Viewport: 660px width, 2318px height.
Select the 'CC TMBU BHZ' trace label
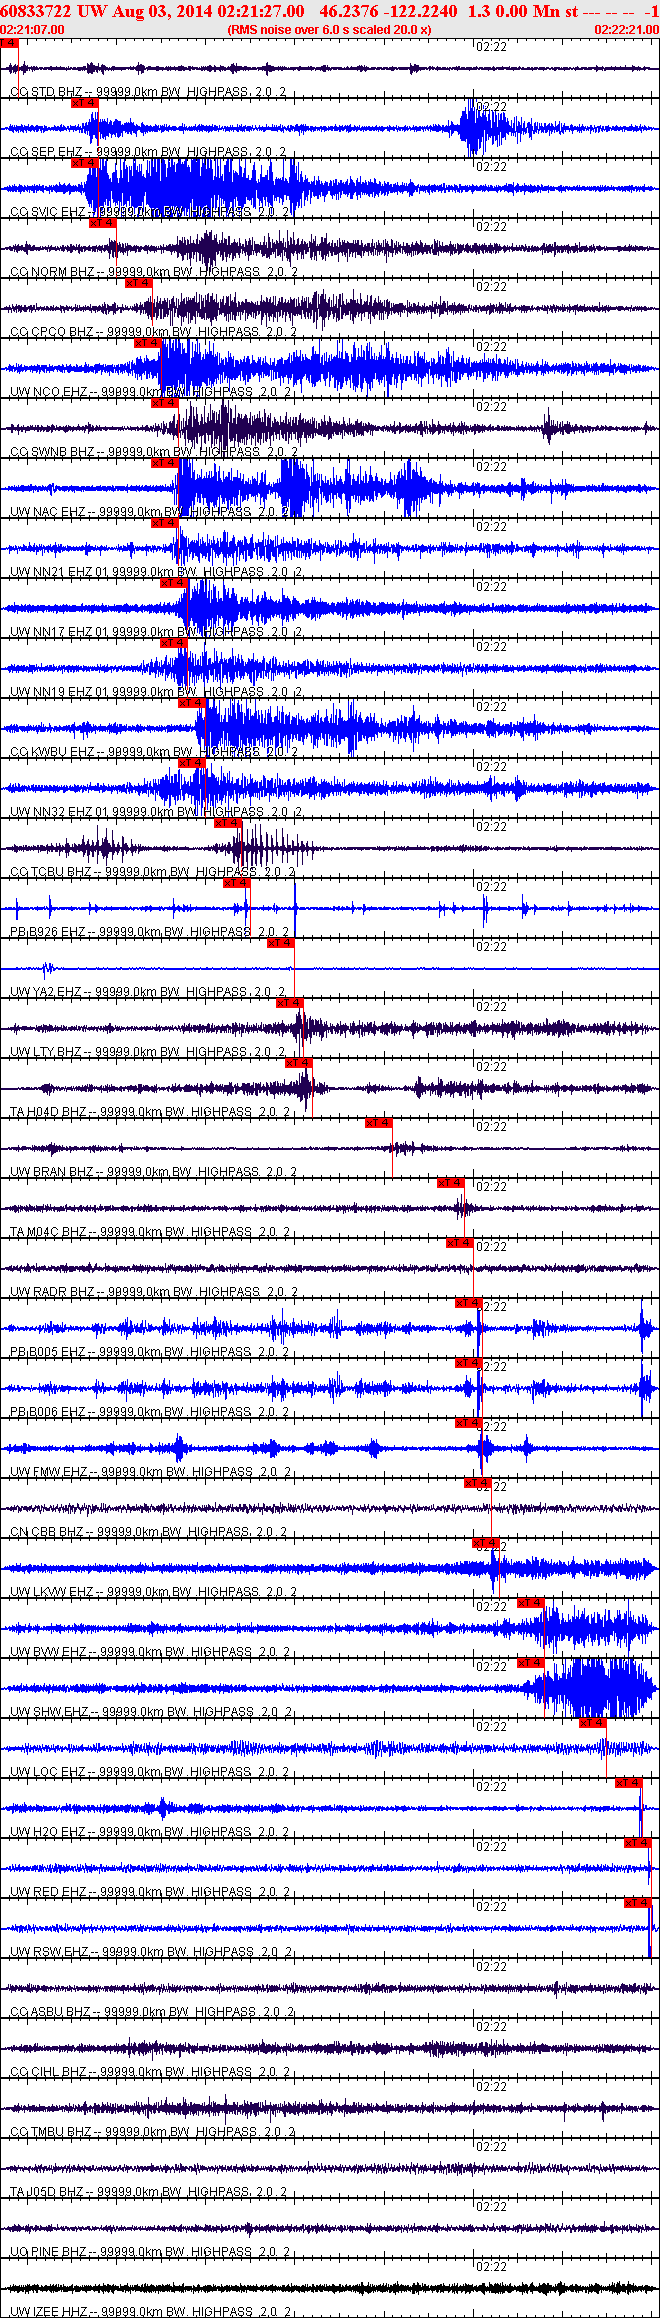tap(51, 2132)
